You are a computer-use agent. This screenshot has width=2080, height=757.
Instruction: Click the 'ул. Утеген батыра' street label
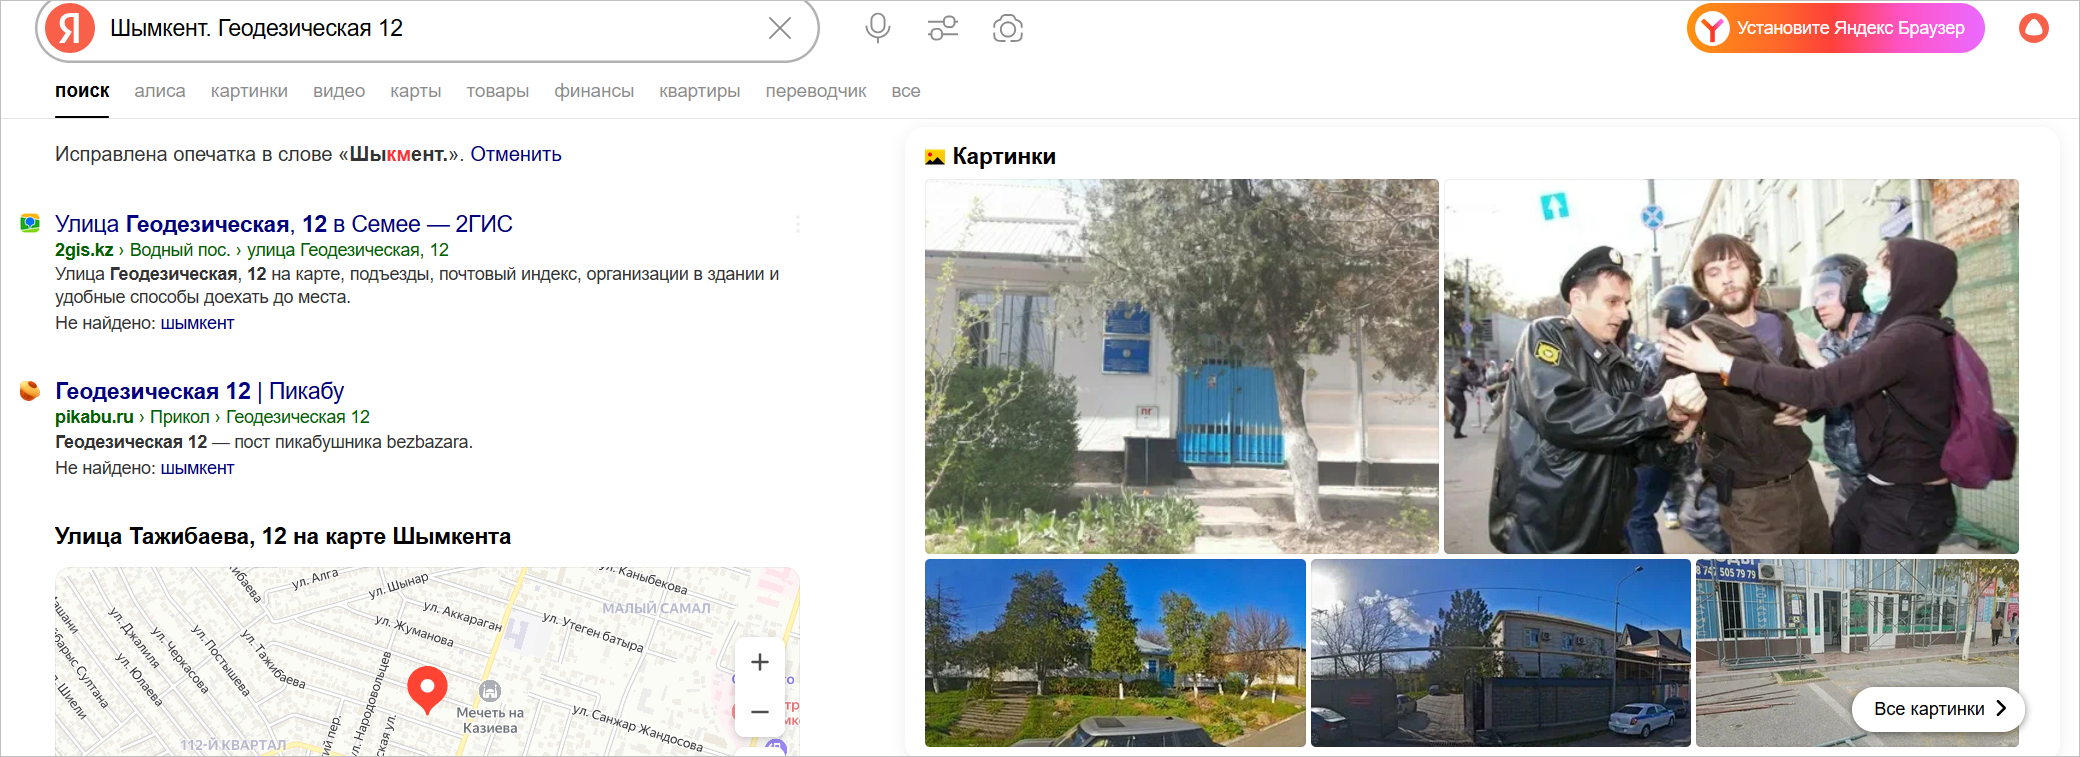[x=593, y=632]
